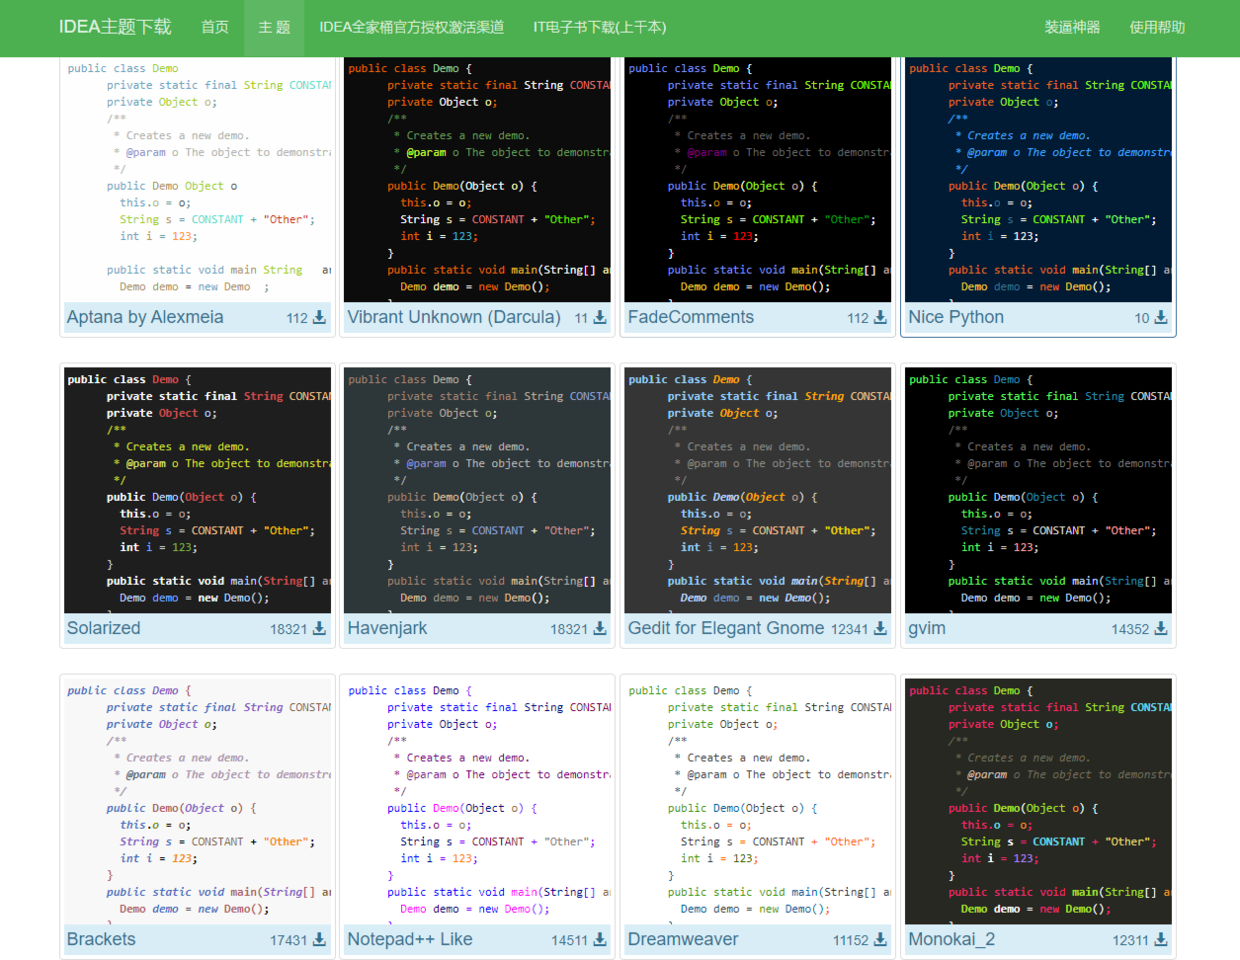
Task: Select the 主题 tab in navbar
Action: click(x=274, y=27)
